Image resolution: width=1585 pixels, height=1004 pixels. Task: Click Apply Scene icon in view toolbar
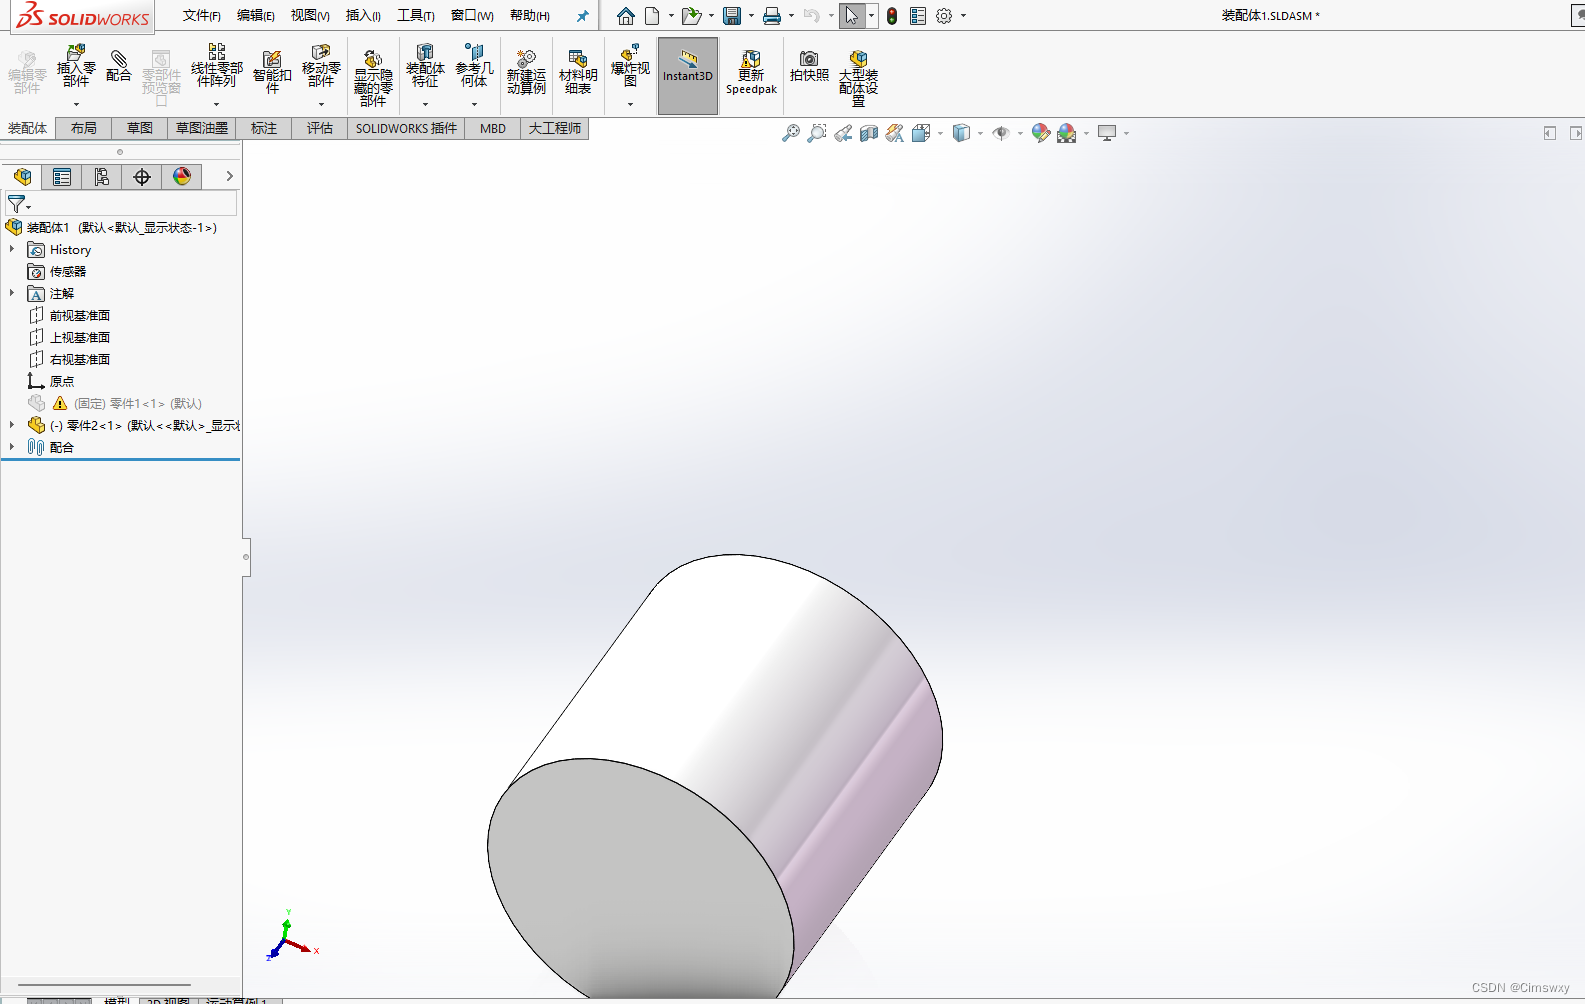(1067, 133)
